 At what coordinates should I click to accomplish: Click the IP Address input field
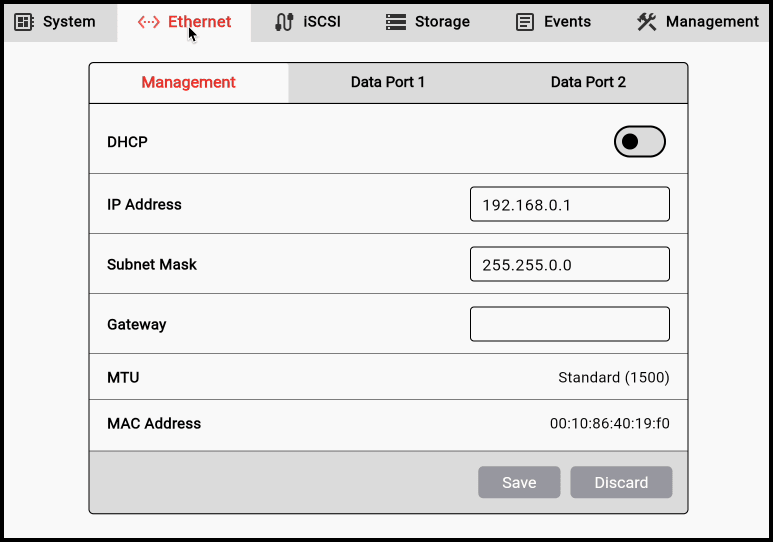pyautogui.click(x=569, y=204)
